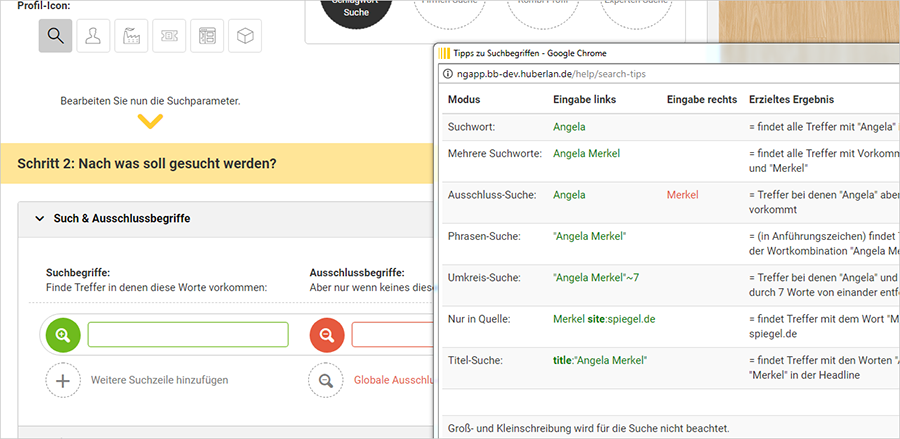Focus the red exclusion term input field

(392, 334)
